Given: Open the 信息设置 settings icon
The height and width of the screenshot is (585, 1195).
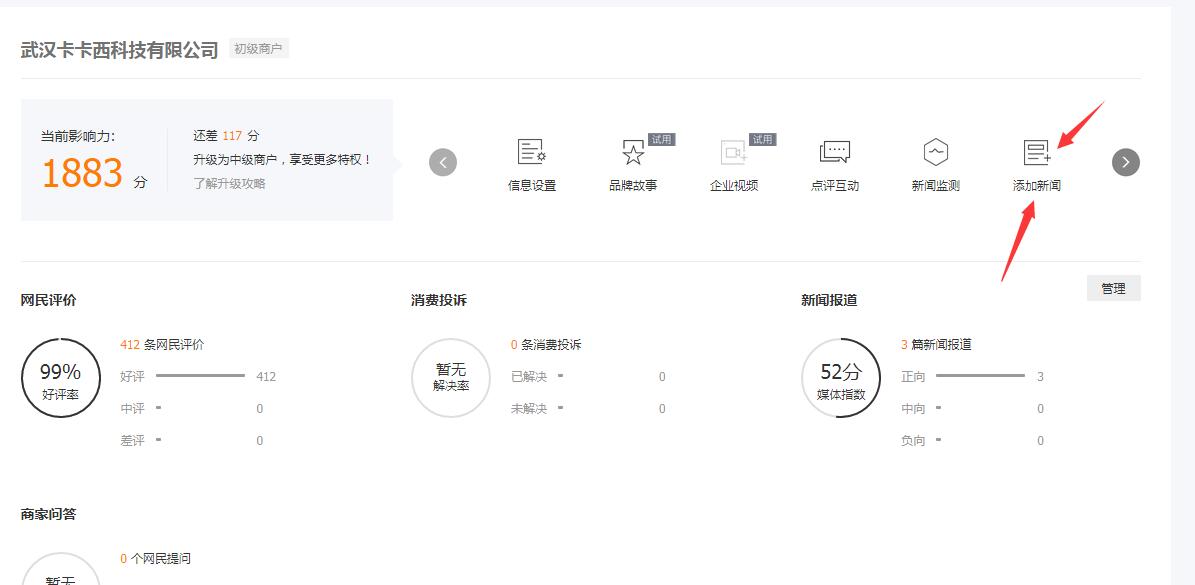Looking at the screenshot, I should (x=531, y=152).
